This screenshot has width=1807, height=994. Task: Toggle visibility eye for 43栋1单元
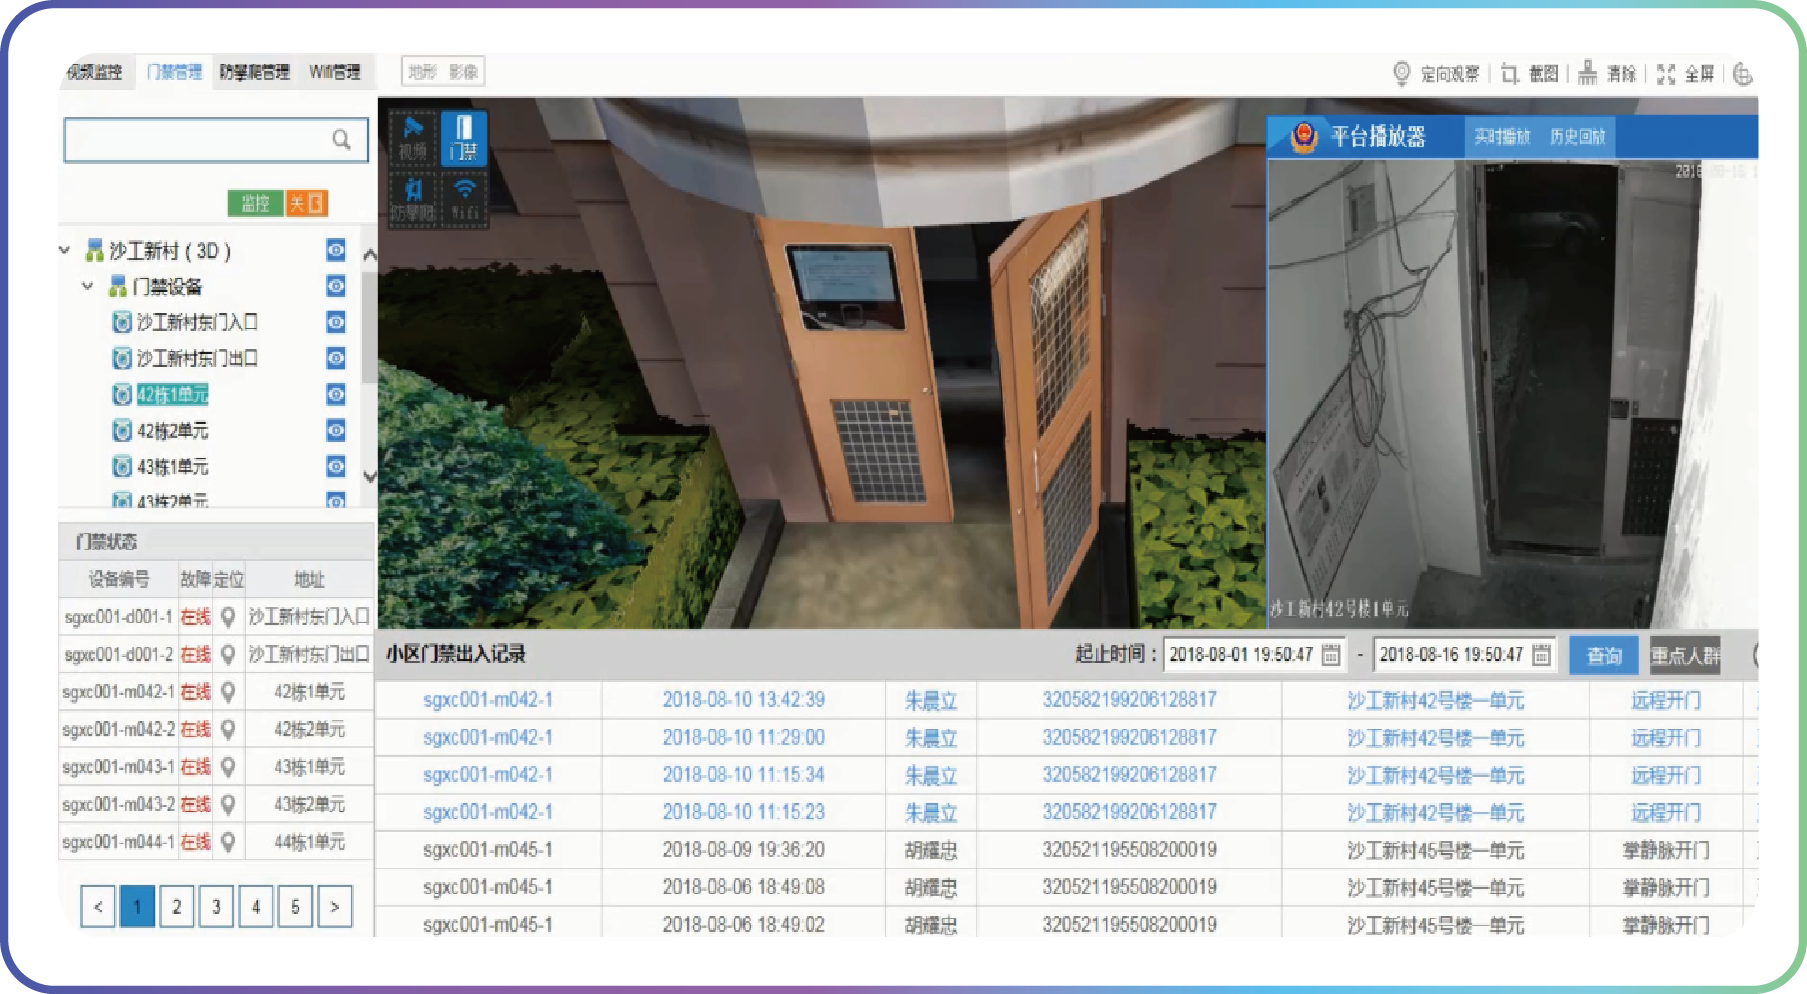click(336, 467)
